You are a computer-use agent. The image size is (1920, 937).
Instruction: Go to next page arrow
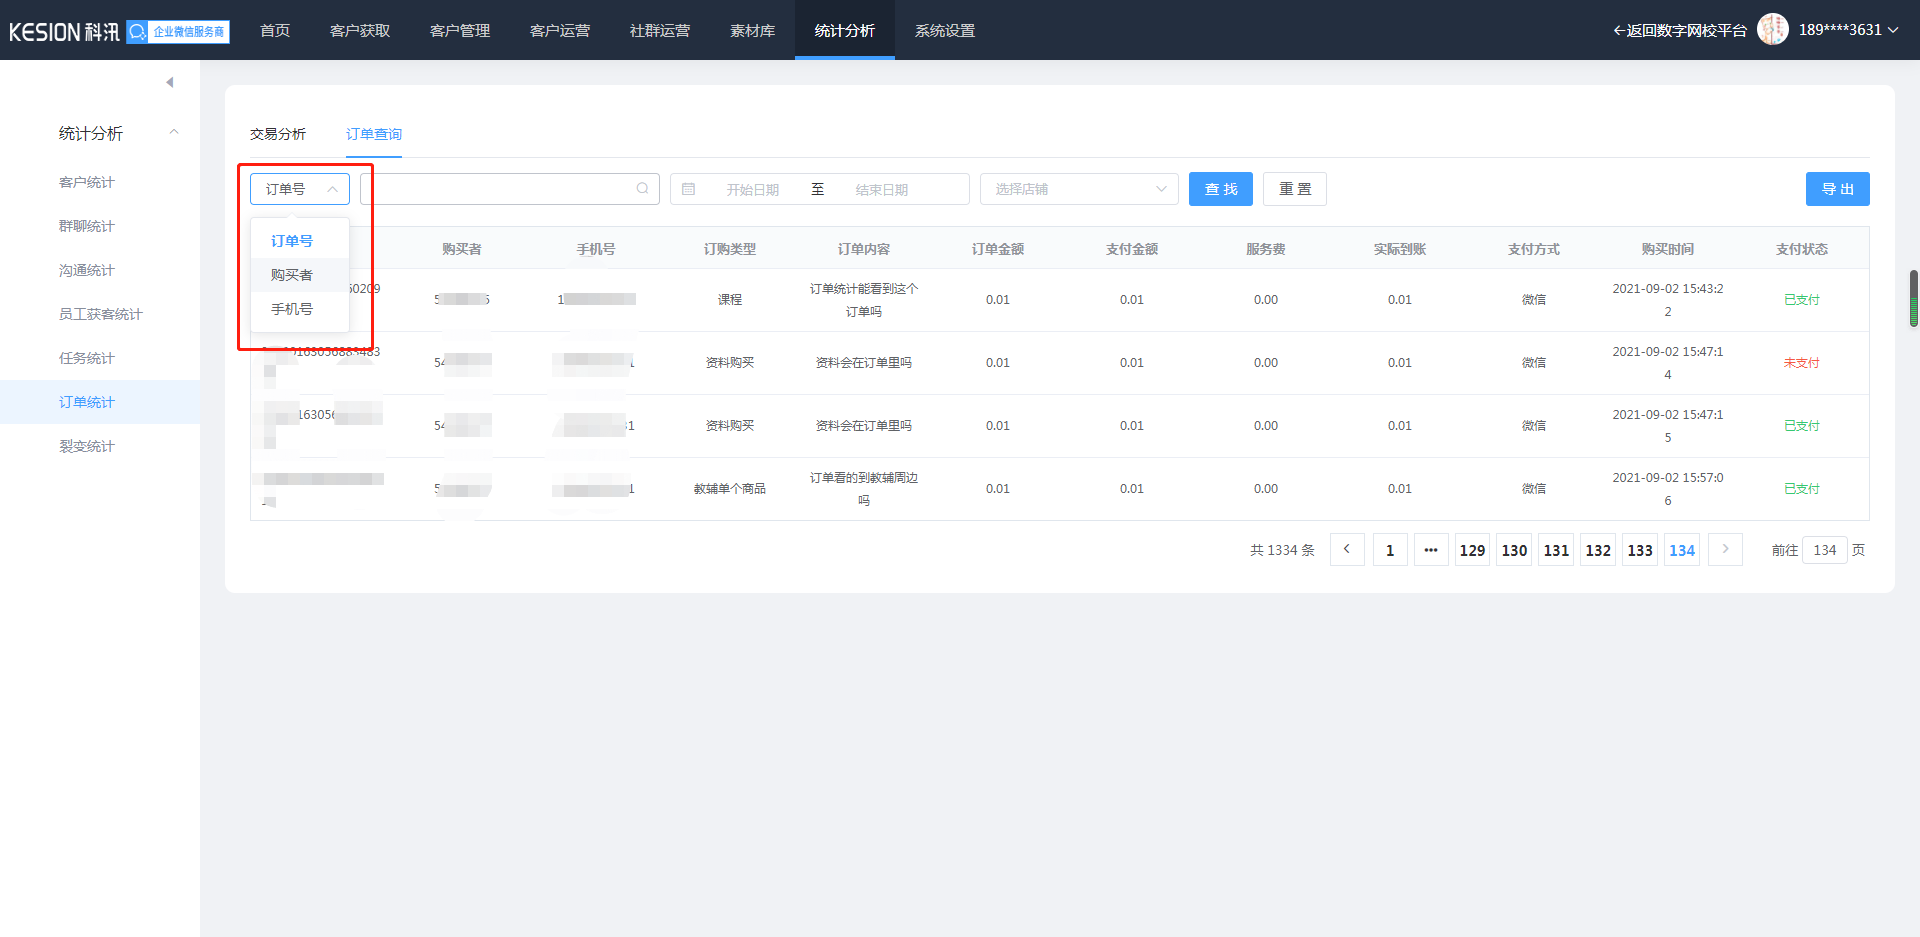point(1725,550)
